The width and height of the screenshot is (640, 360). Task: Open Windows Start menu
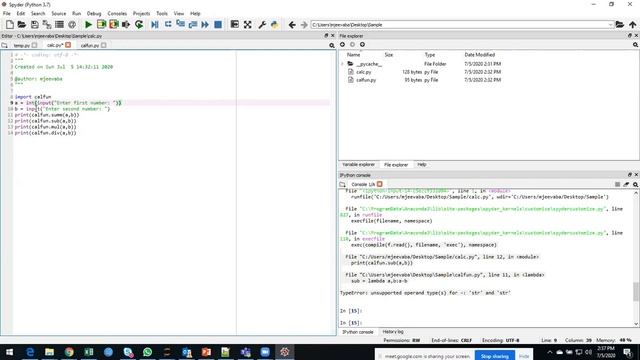coord(9,352)
